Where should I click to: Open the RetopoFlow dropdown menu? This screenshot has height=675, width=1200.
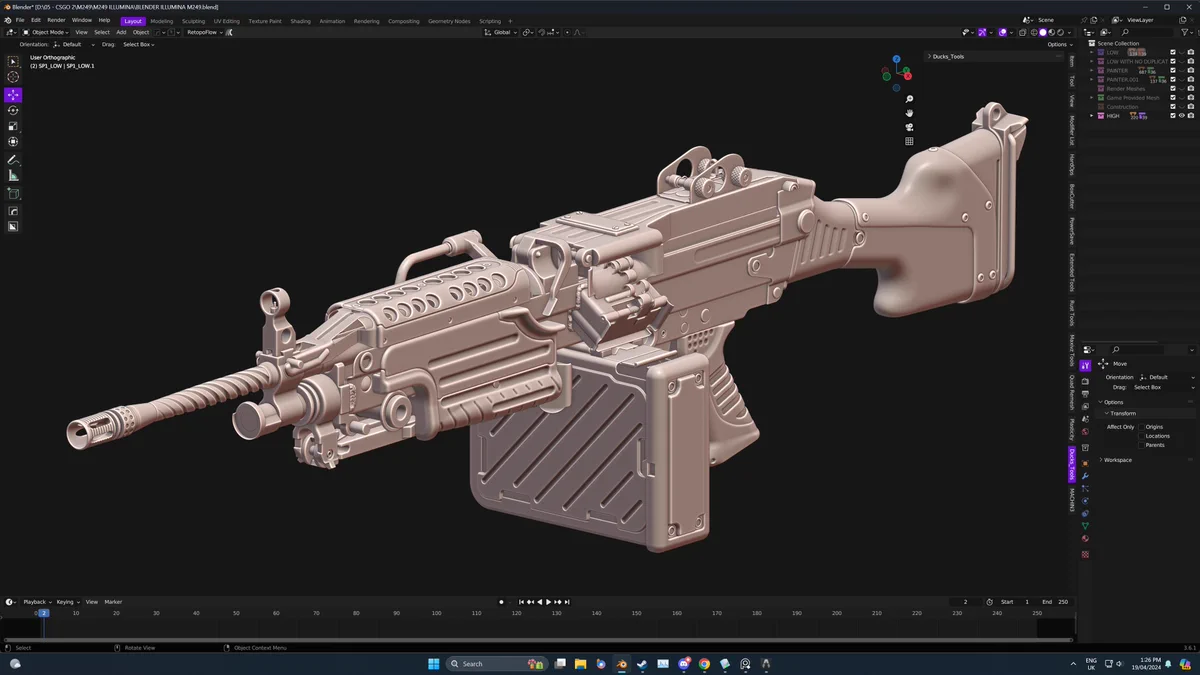coord(204,32)
